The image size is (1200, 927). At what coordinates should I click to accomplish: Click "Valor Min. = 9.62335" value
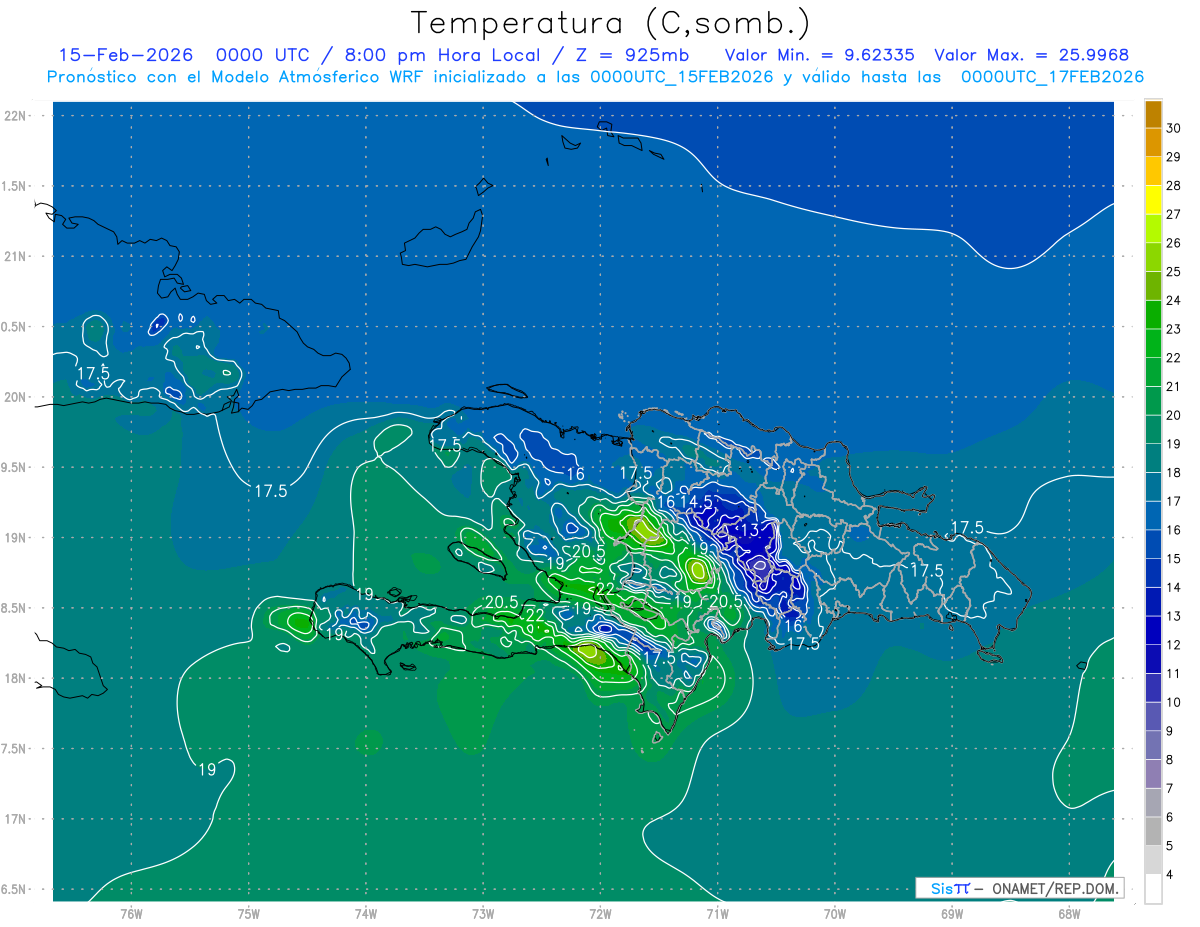click(x=819, y=55)
